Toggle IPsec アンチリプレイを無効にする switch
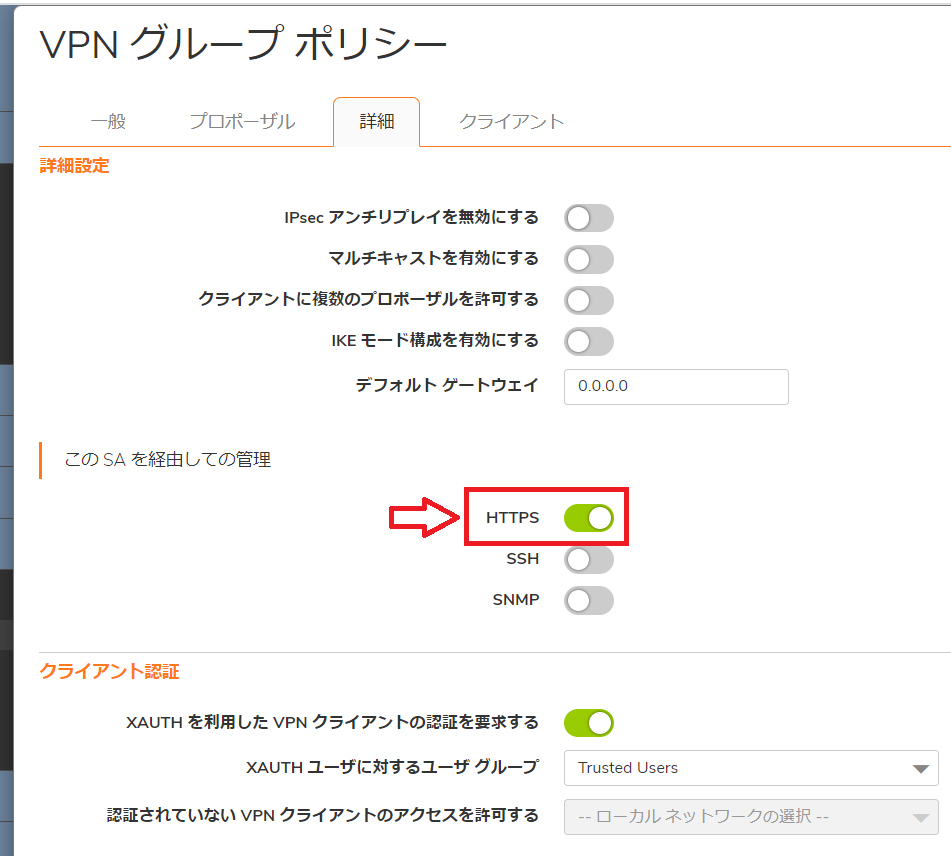This screenshot has height=856, width=951. [589, 218]
